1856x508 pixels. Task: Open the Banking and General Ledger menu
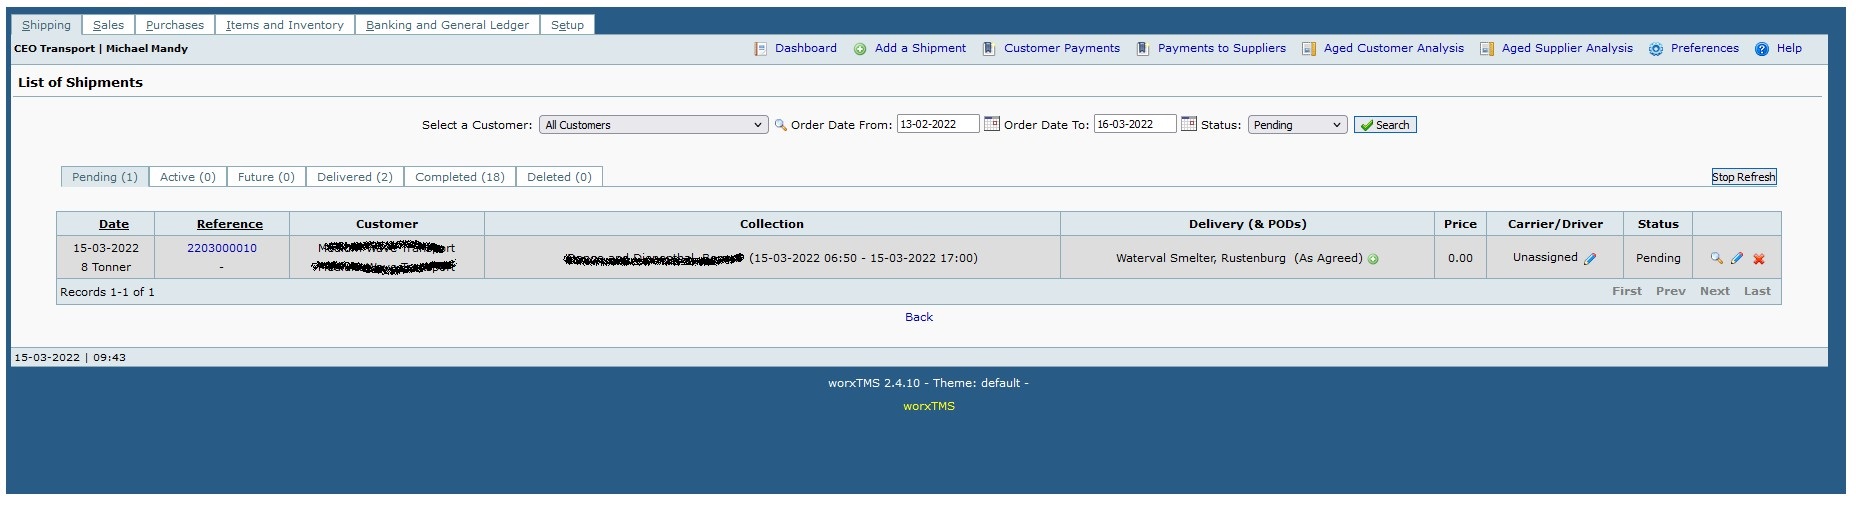coord(447,25)
